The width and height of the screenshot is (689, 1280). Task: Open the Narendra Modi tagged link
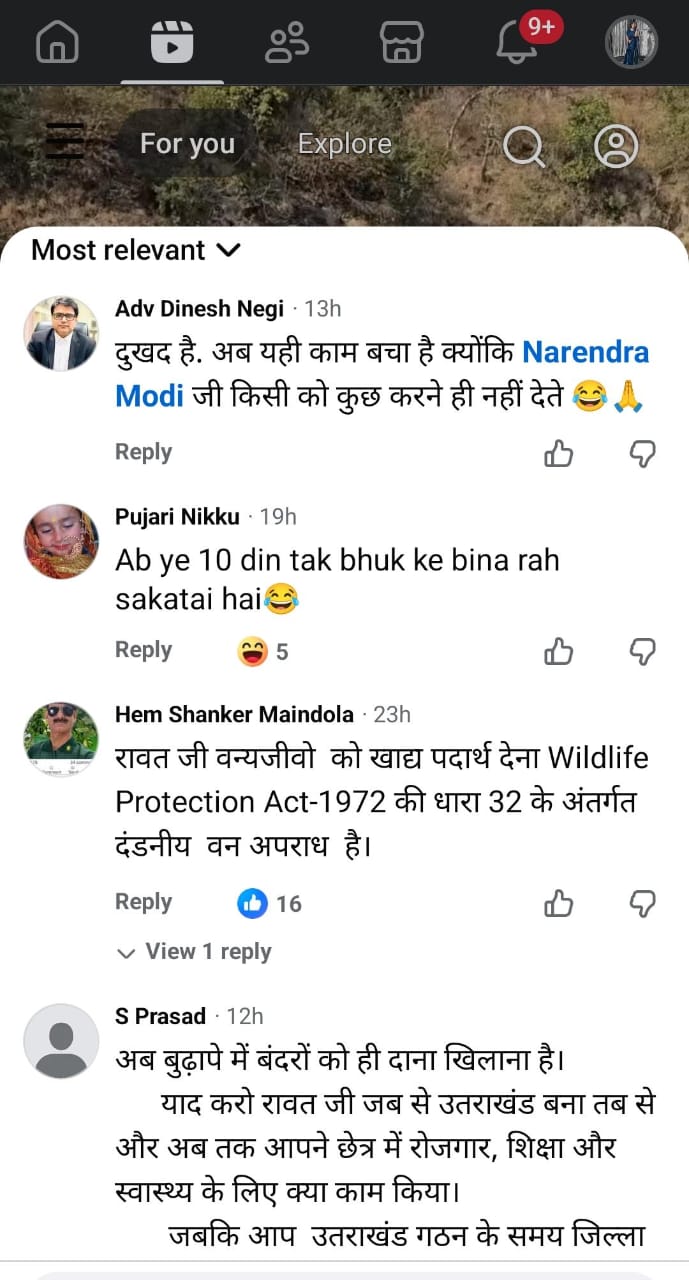pos(585,352)
